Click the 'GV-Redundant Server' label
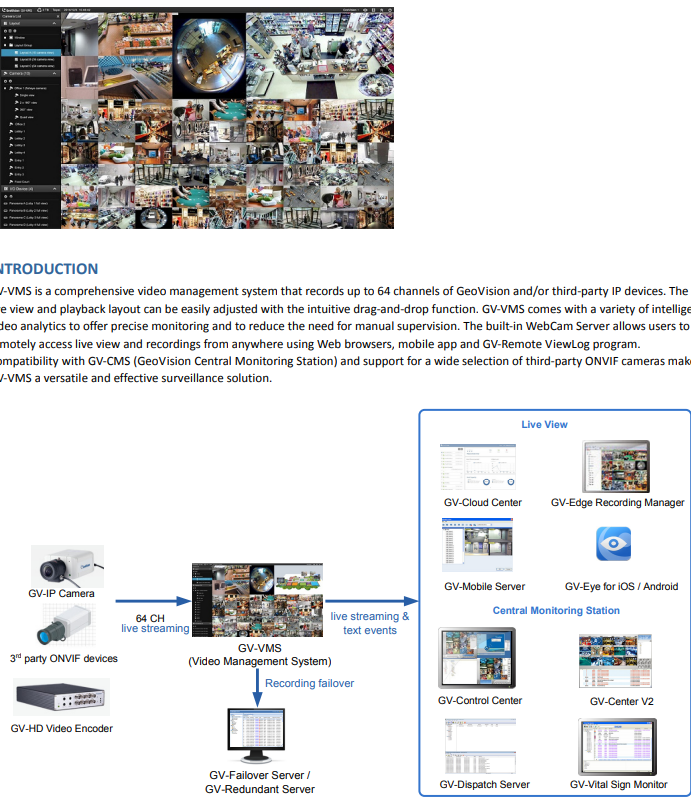This screenshot has width=691, height=799. tap(259, 789)
